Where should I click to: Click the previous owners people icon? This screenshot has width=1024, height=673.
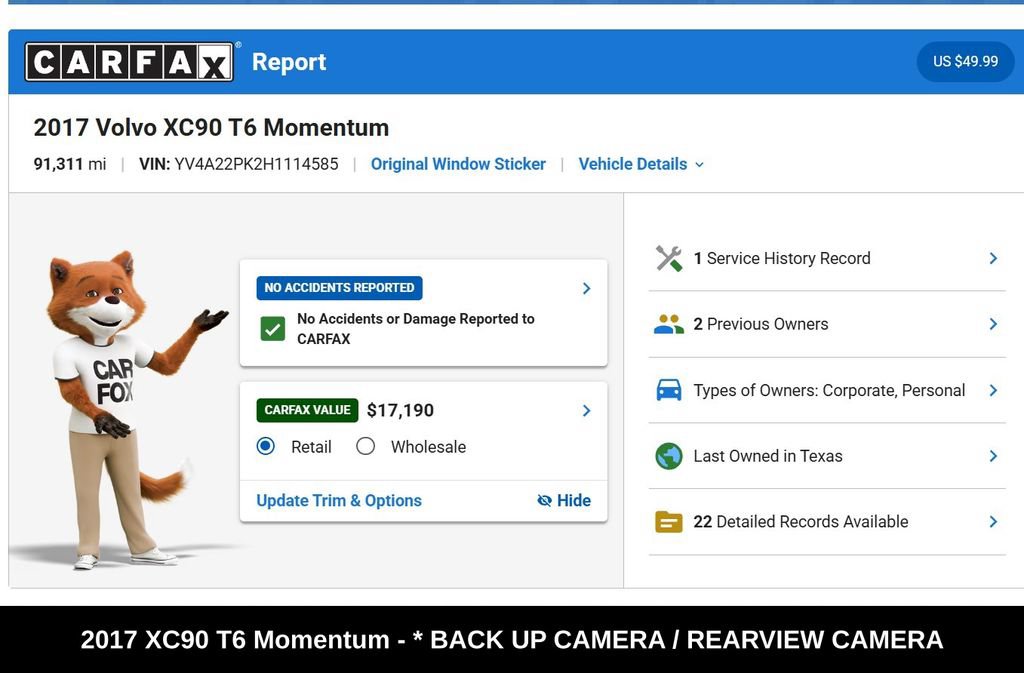(x=669, y=324)
